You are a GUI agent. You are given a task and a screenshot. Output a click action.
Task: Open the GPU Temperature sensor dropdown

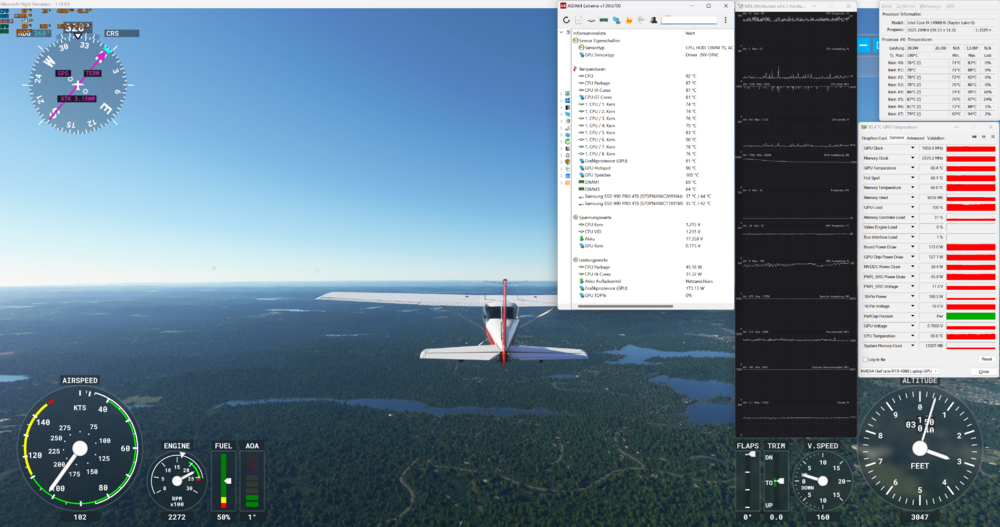point(912,168)
